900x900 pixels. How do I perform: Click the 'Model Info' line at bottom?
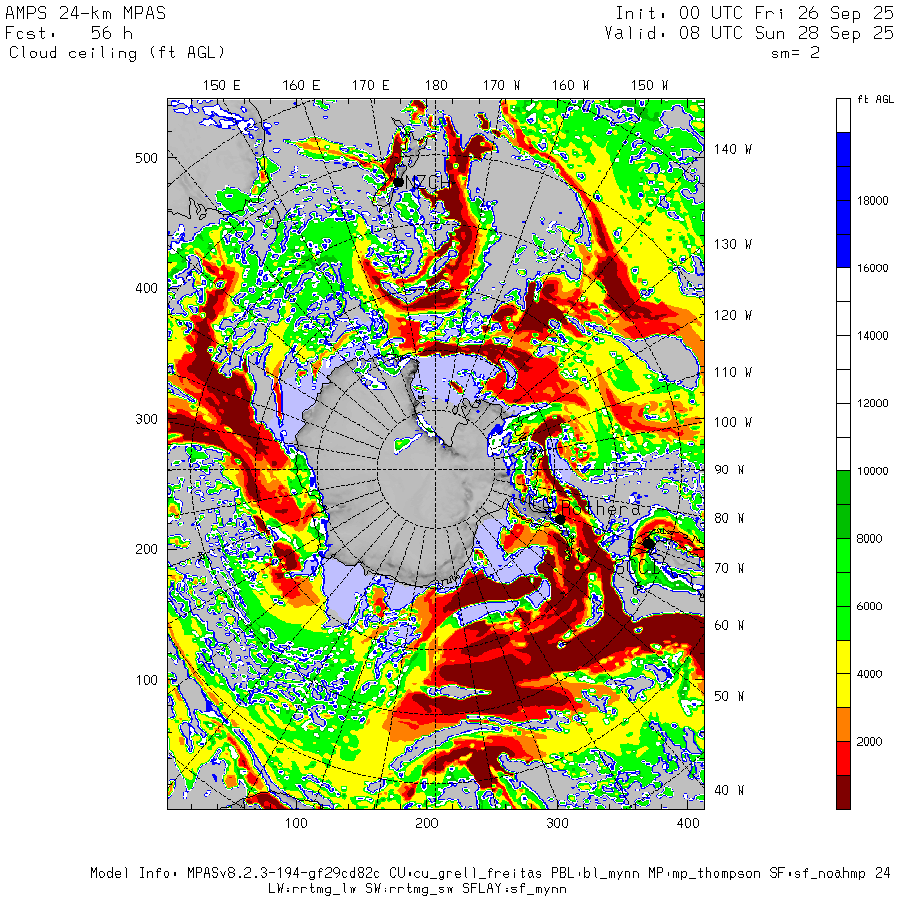tap(490, 874)
